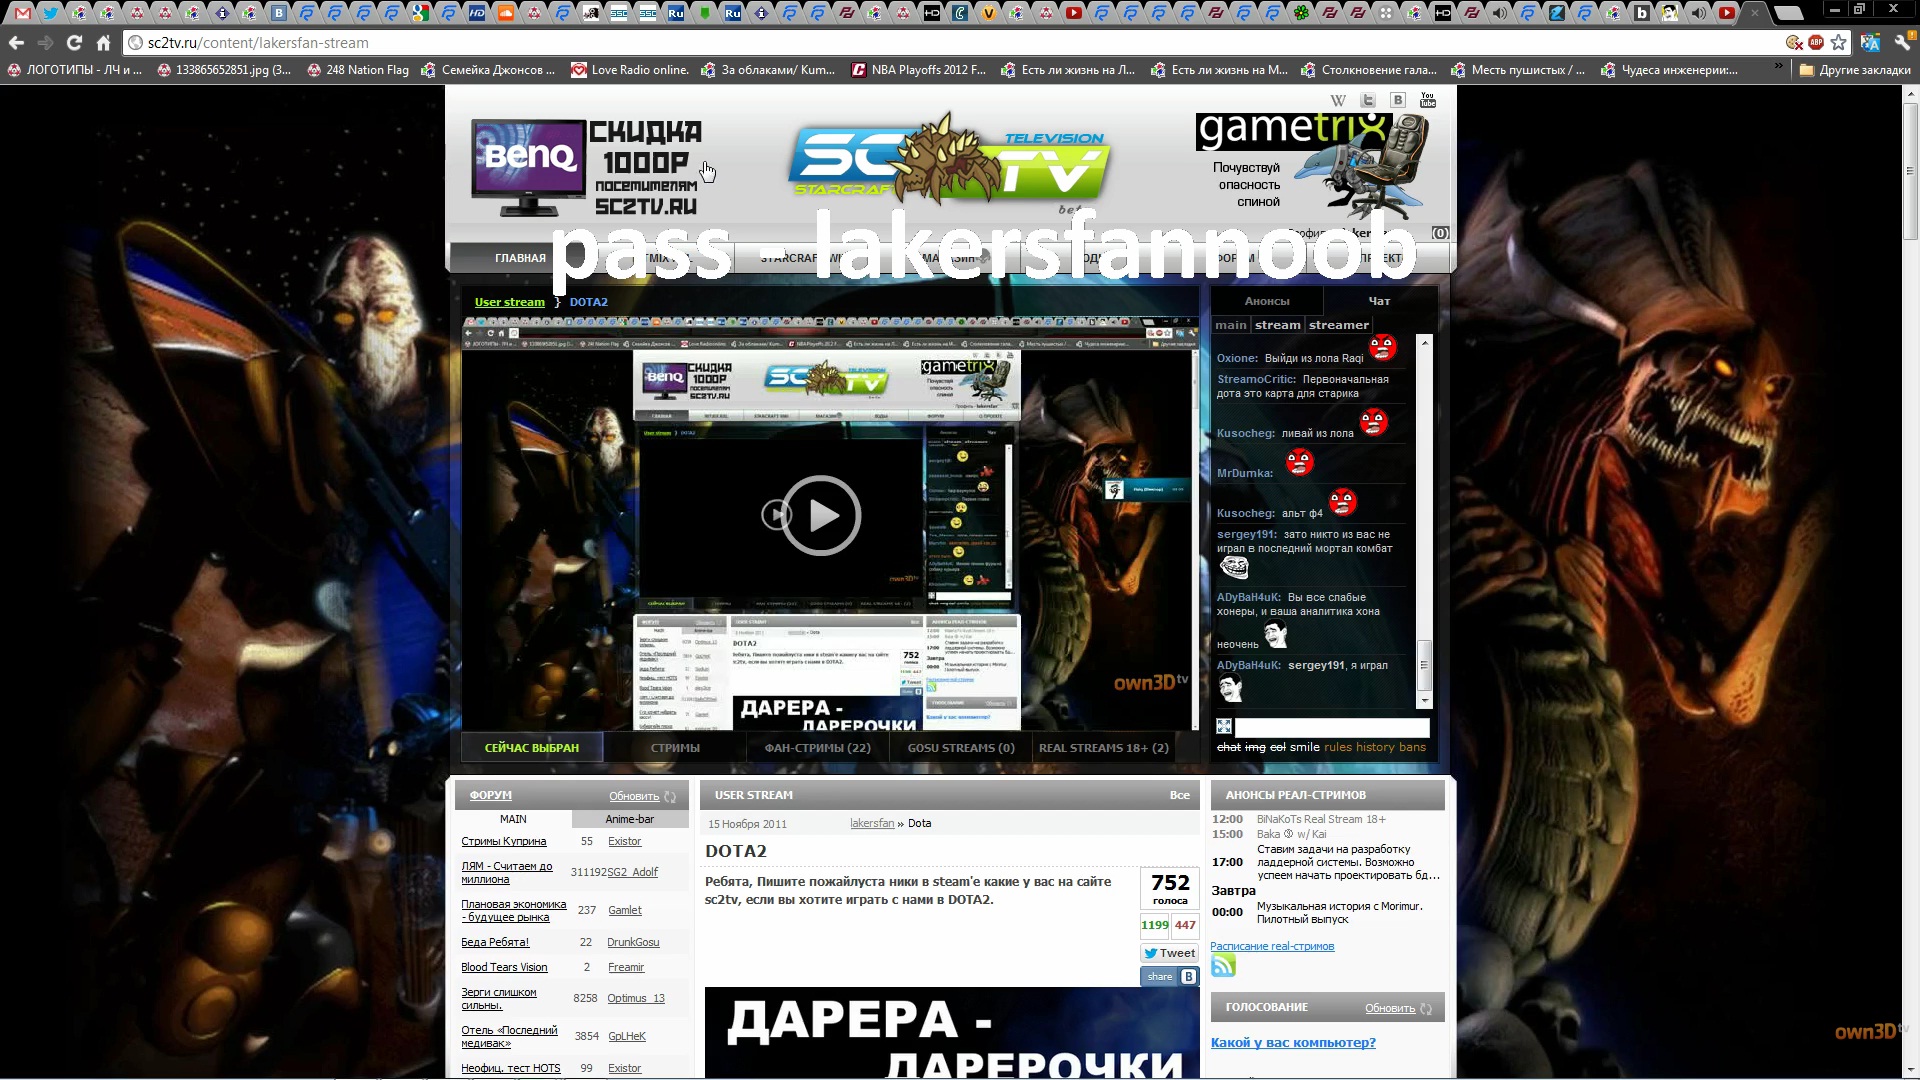
Task: Click the YouTube icon in site header
Action: point(1428,100)
